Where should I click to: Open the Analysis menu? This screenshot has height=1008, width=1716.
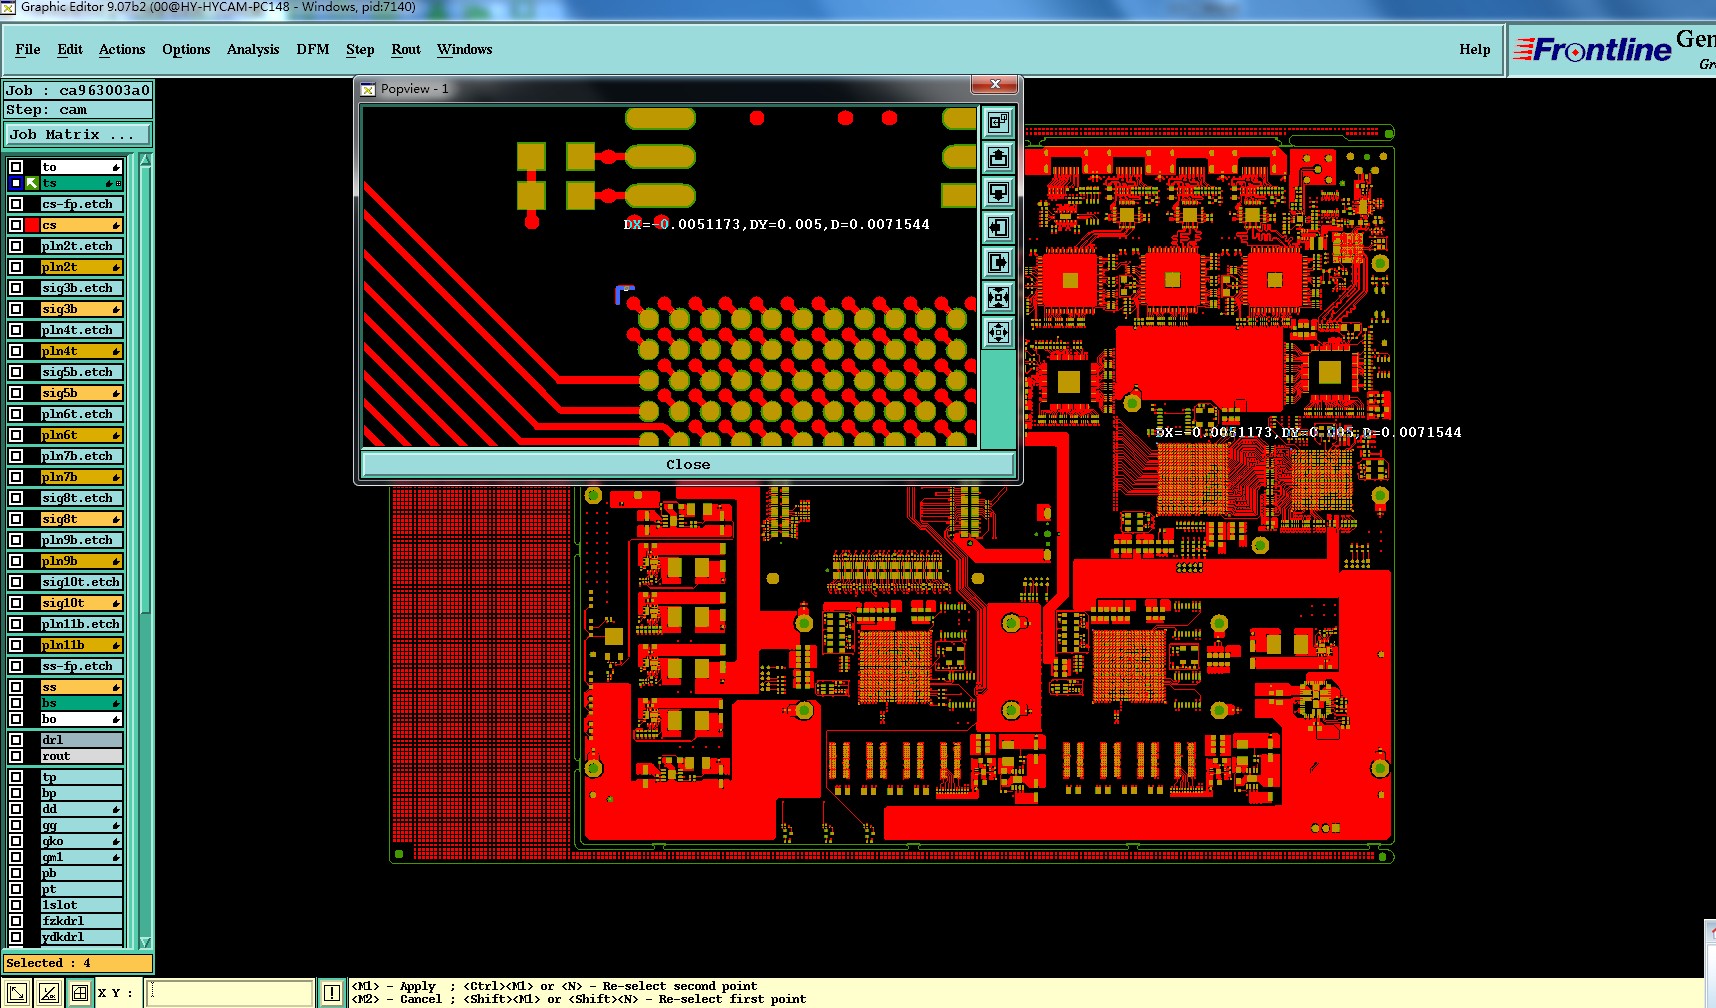coord(253,49)
